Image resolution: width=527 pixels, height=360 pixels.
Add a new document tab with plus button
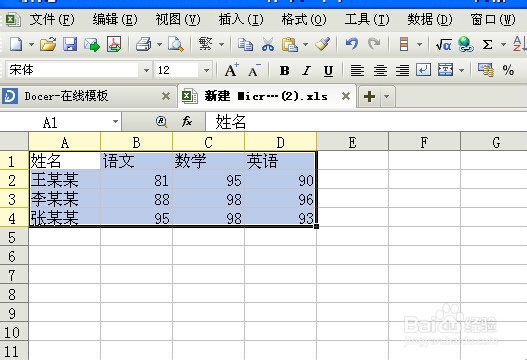(369, 96)
